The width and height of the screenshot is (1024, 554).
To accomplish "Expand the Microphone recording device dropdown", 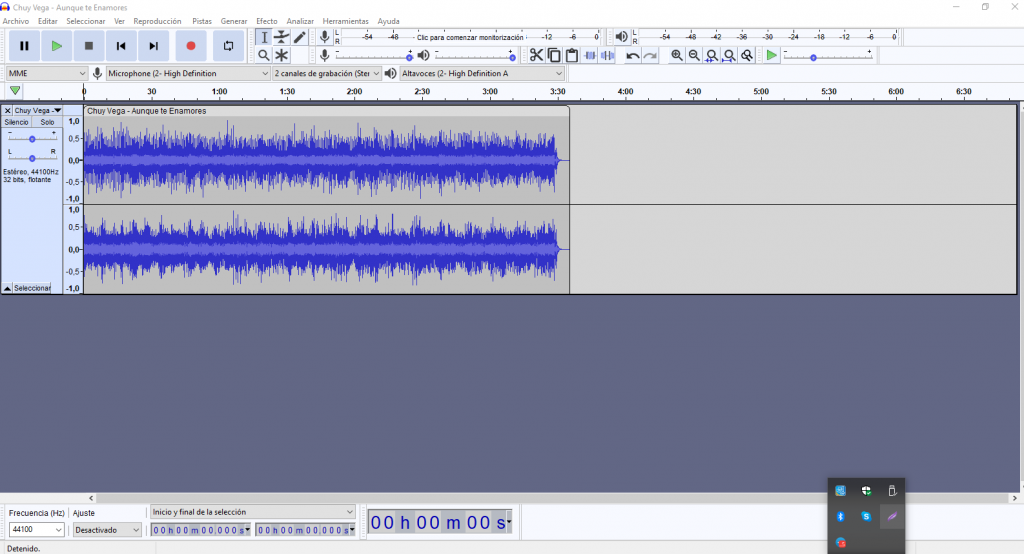I will click(188, 73).
